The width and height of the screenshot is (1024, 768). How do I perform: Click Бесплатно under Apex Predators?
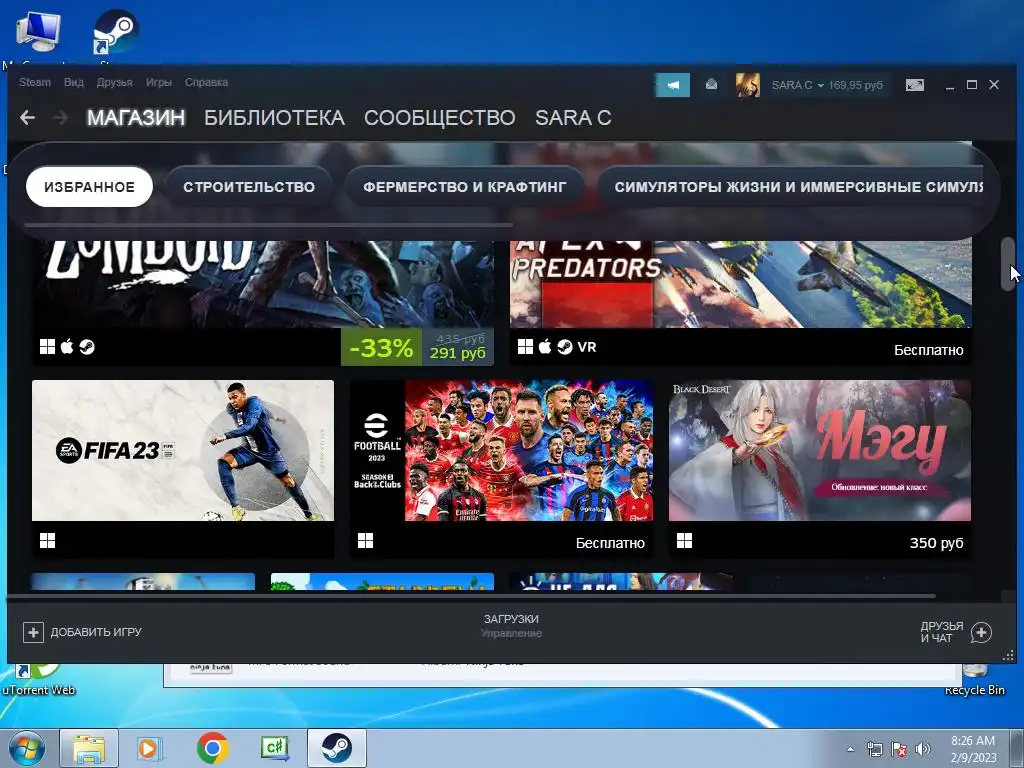929,350
